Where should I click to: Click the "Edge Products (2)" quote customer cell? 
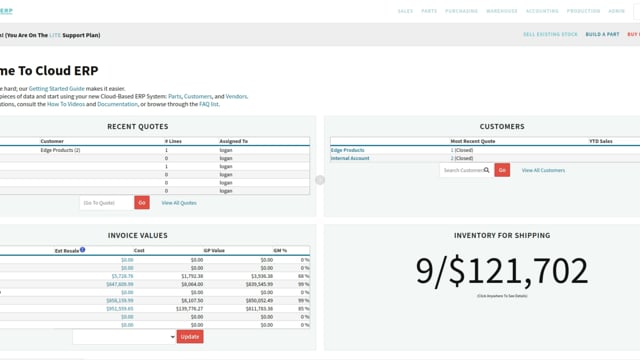pos(60,150)
